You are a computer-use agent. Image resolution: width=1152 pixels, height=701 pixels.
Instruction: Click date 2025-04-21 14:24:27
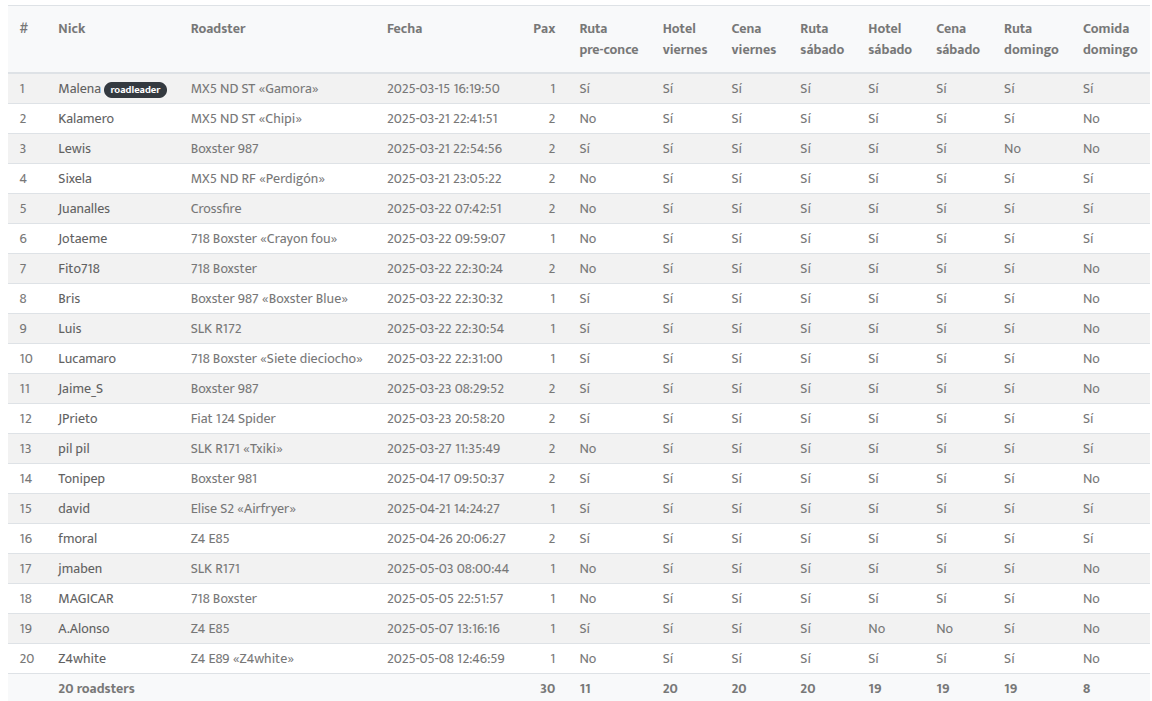pyautogui.click(x=444, y=508)
